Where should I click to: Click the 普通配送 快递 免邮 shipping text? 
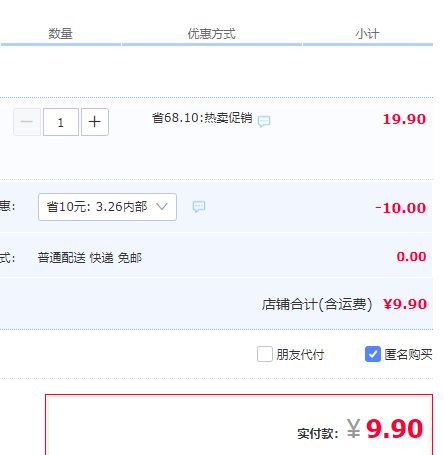tap(90, 258)
